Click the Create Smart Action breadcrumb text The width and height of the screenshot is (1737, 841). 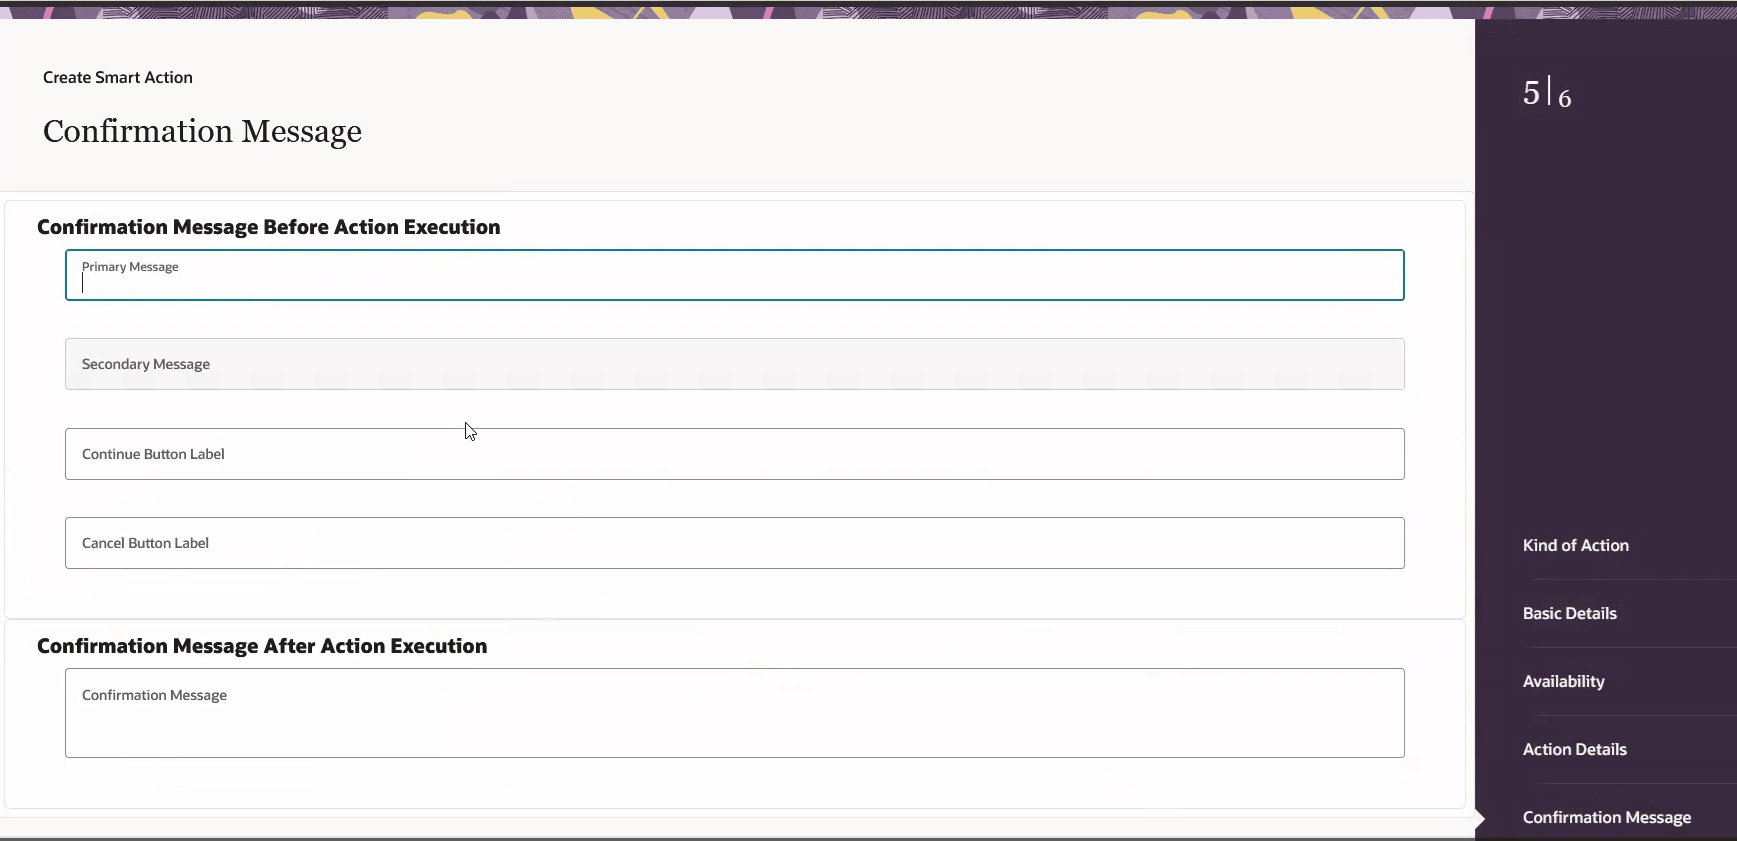(x=118, y=77)
